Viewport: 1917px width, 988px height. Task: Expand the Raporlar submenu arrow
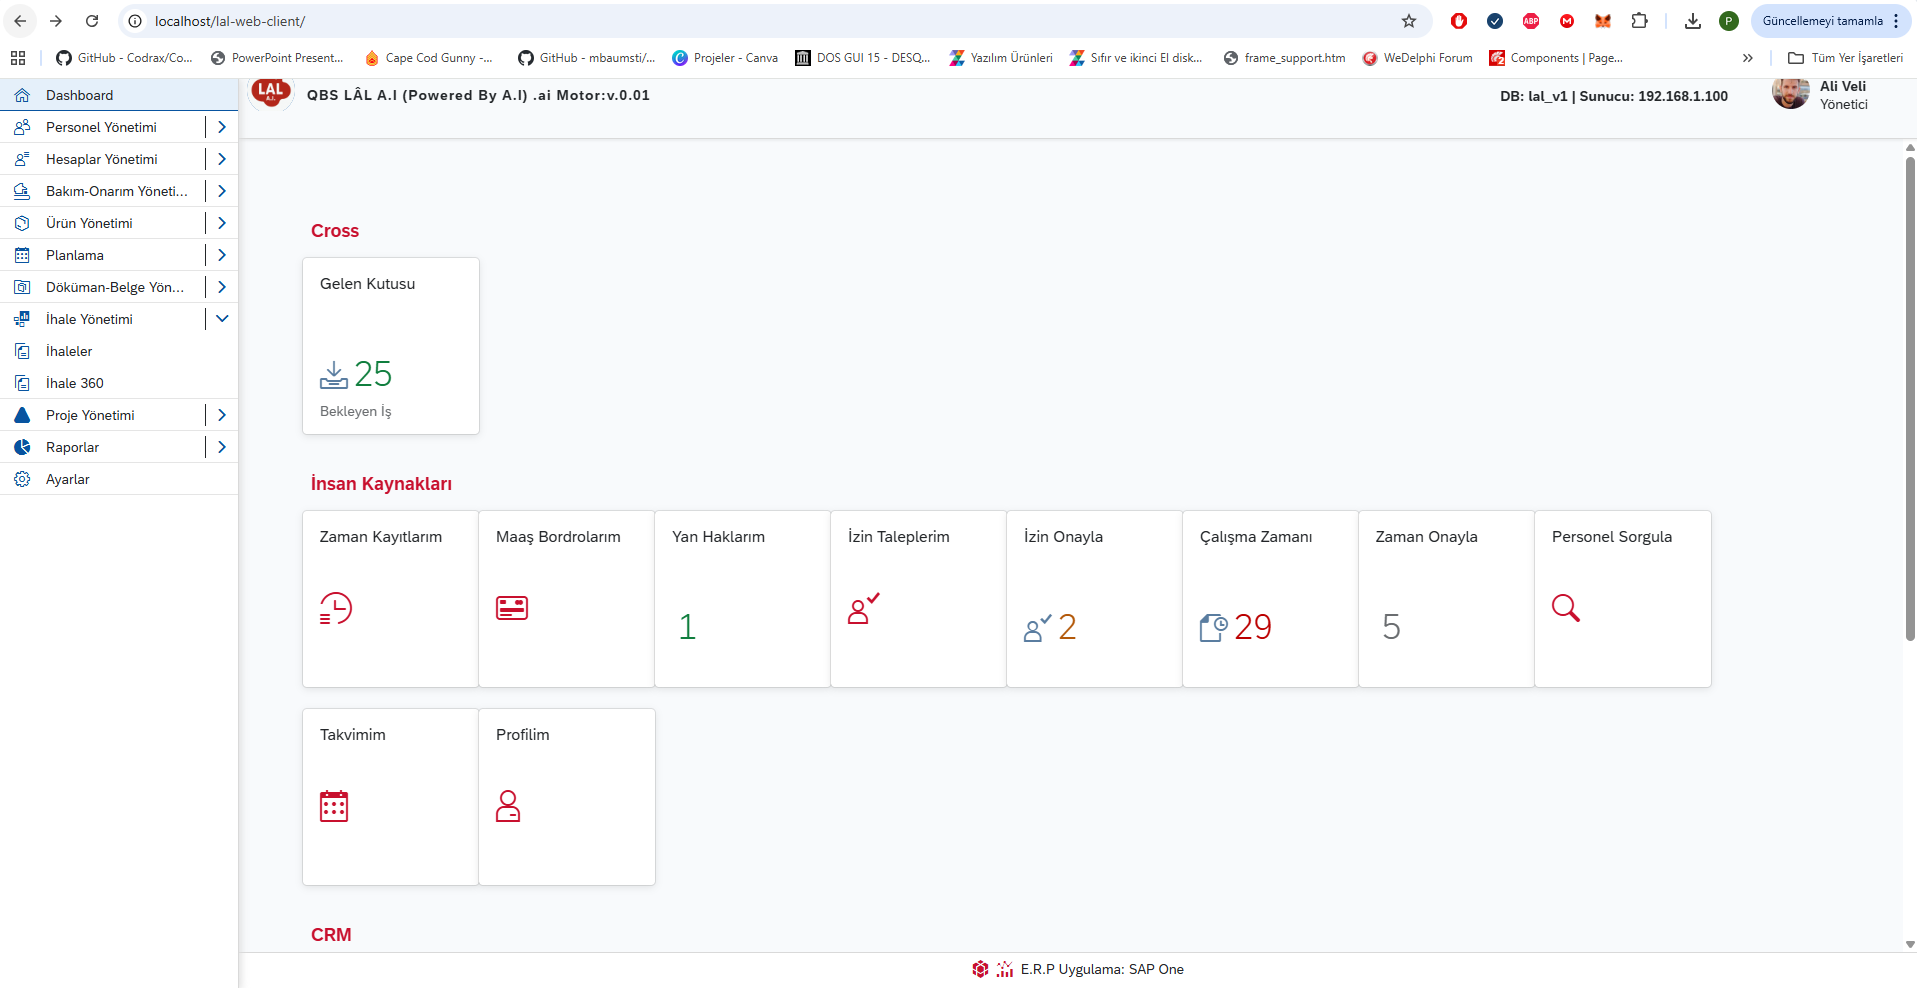[222, 447]
